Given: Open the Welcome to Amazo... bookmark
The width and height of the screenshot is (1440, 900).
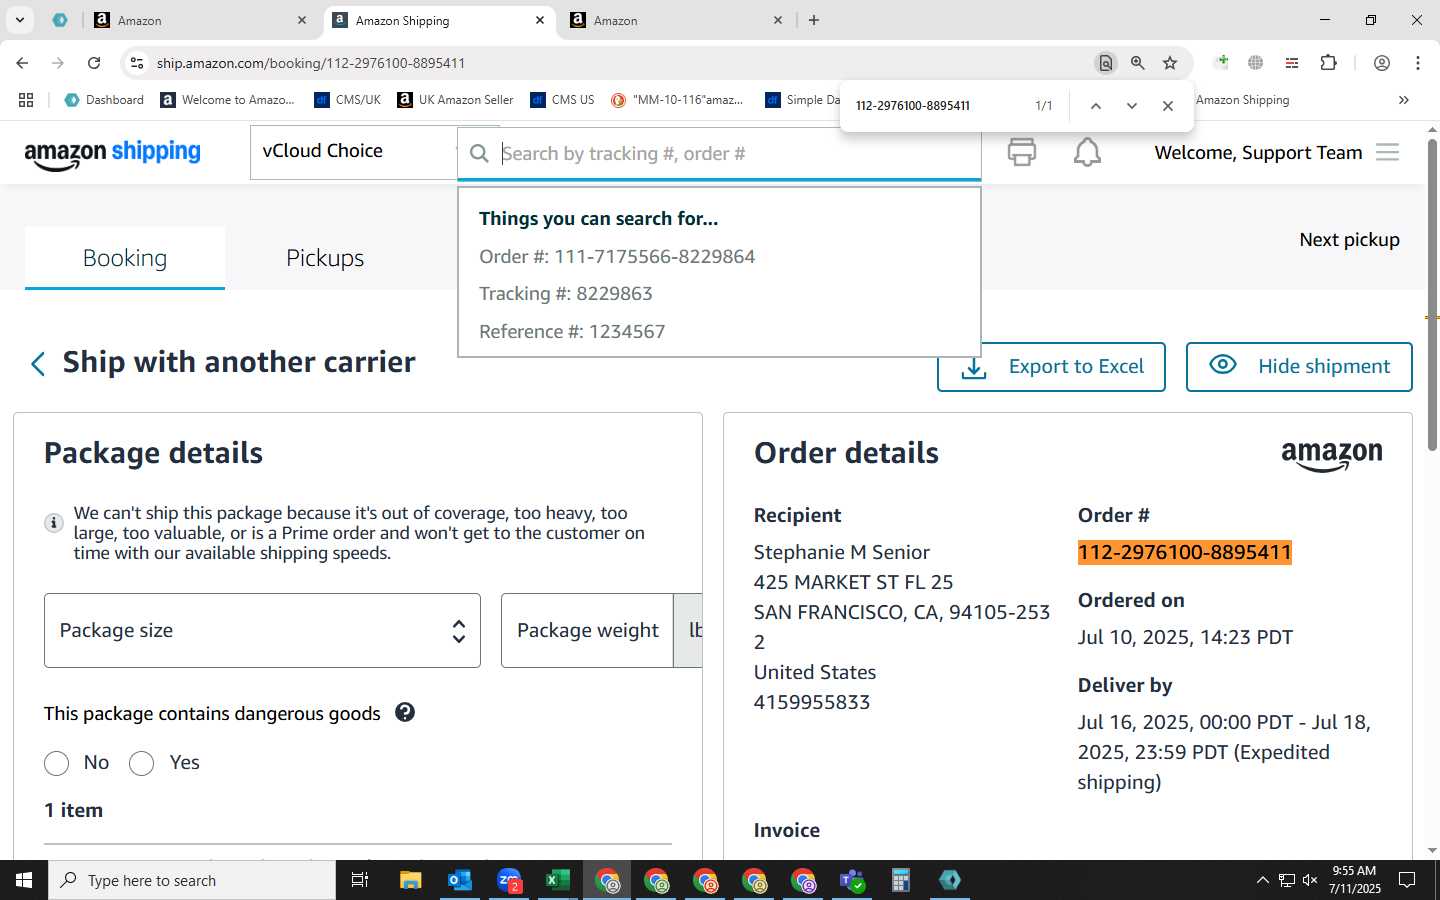Looking at the screenshot, I should click(227, 100).
